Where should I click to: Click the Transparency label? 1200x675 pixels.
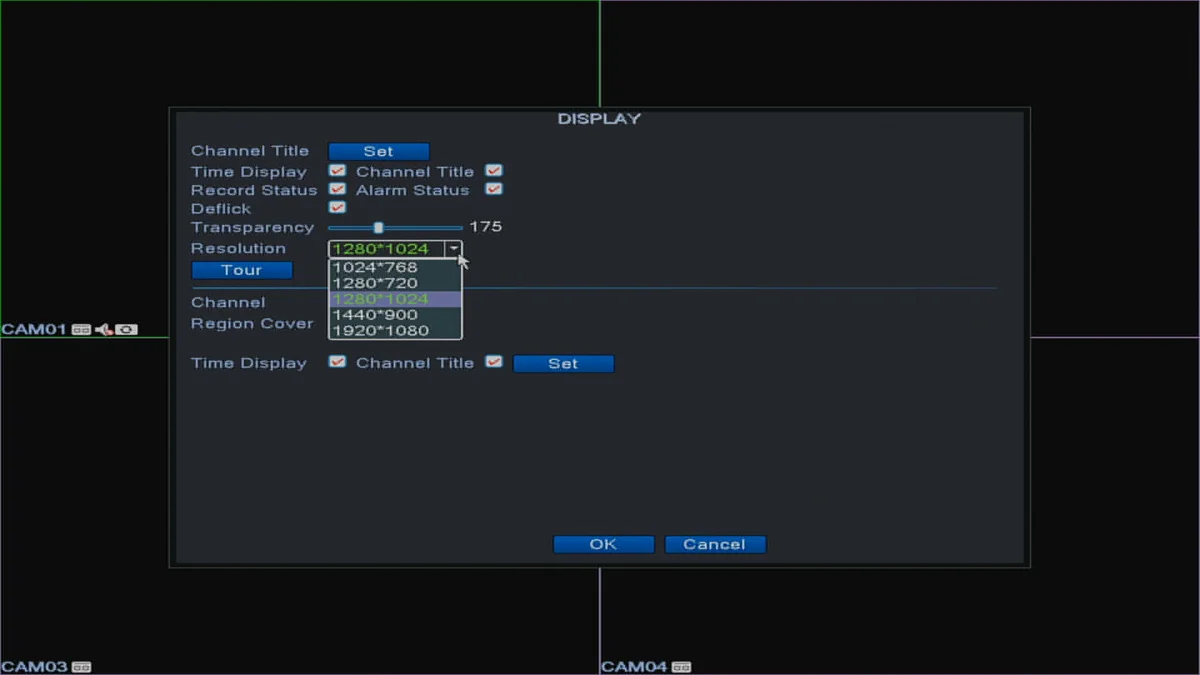[x=252, y=228]
